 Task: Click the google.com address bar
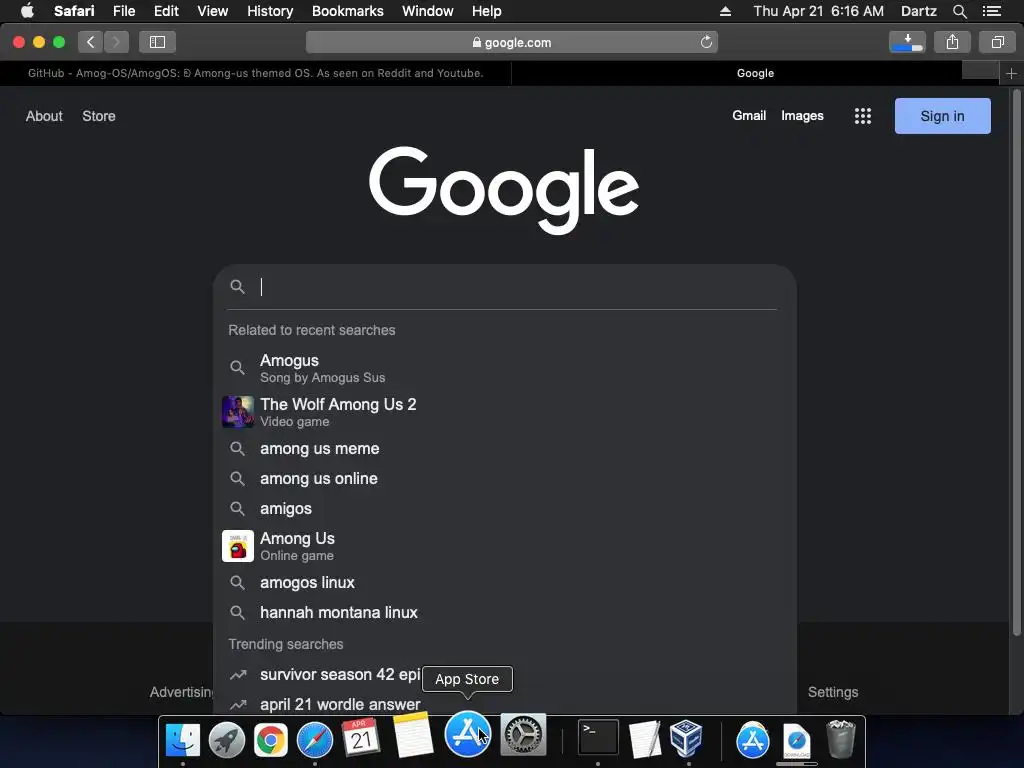click(512, 42)
